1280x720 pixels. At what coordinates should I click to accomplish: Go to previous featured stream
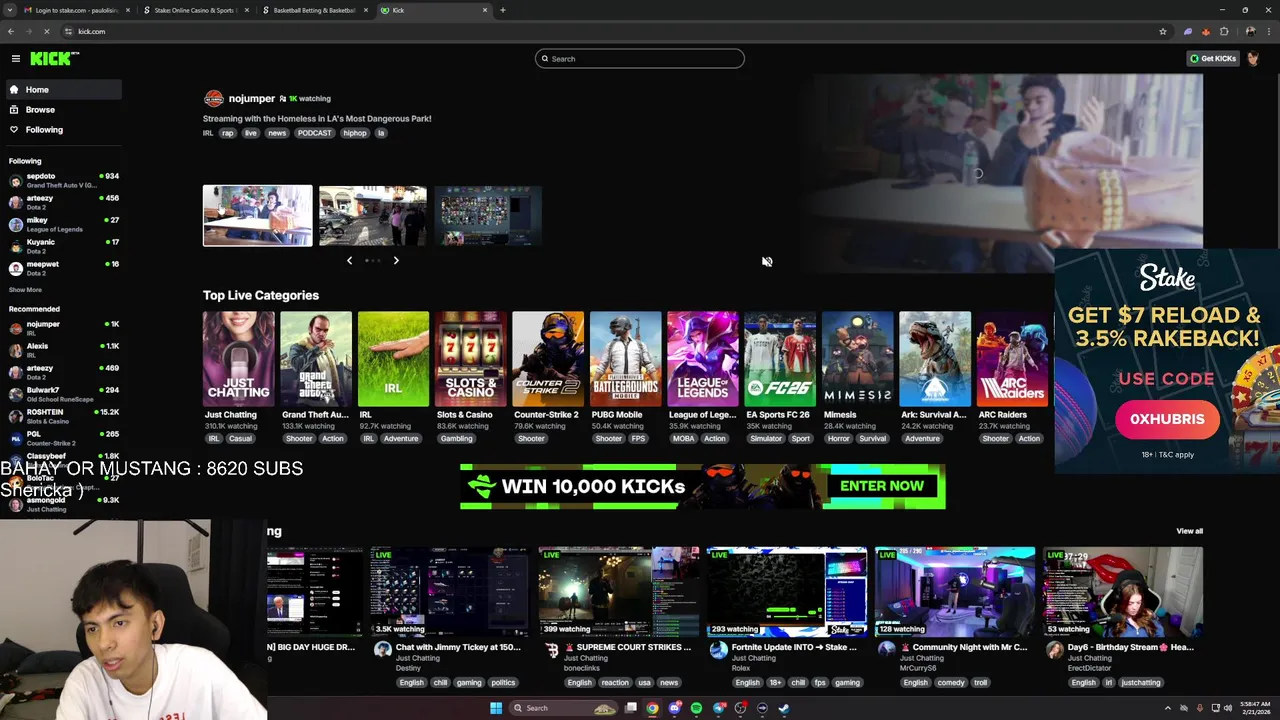click(x=349, y=261)
